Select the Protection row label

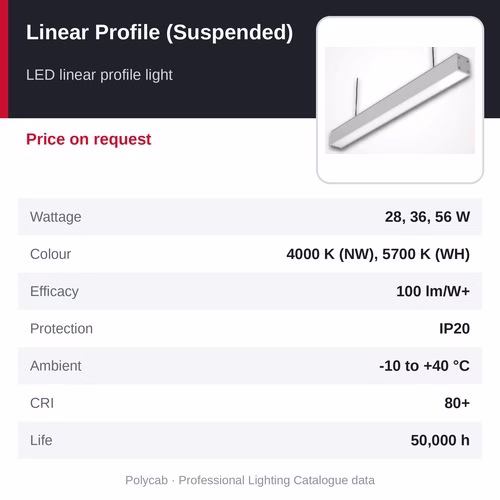pos(61,329)
